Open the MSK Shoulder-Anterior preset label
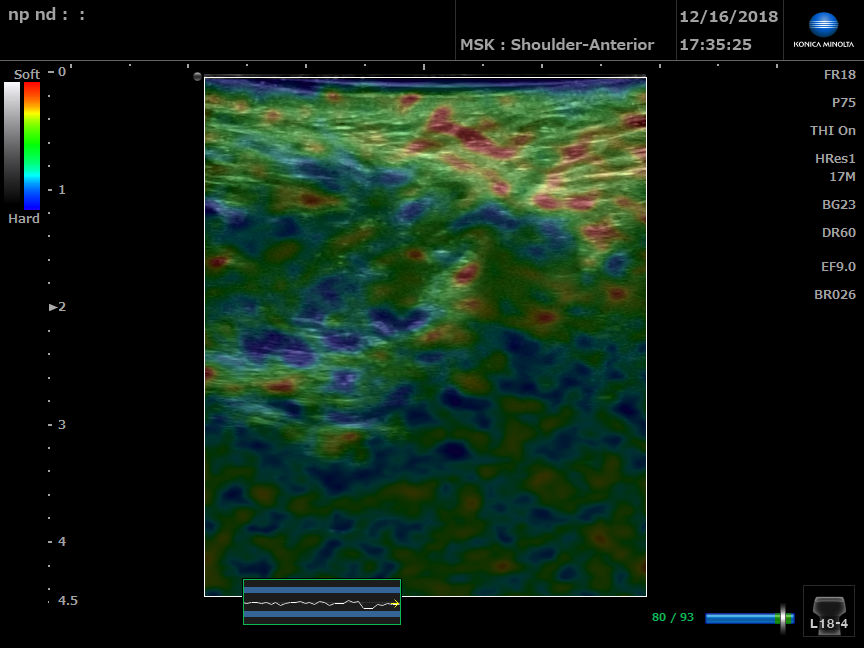 (x=556, y=45)
